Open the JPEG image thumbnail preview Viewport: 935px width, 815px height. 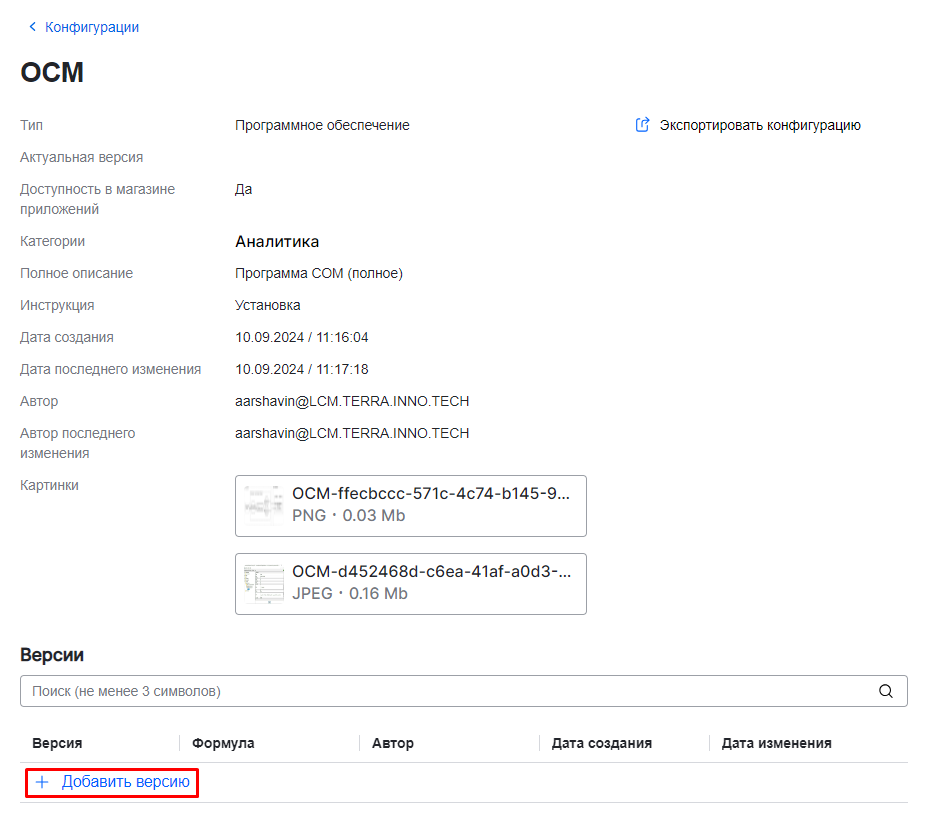click(x=264, y=584)
